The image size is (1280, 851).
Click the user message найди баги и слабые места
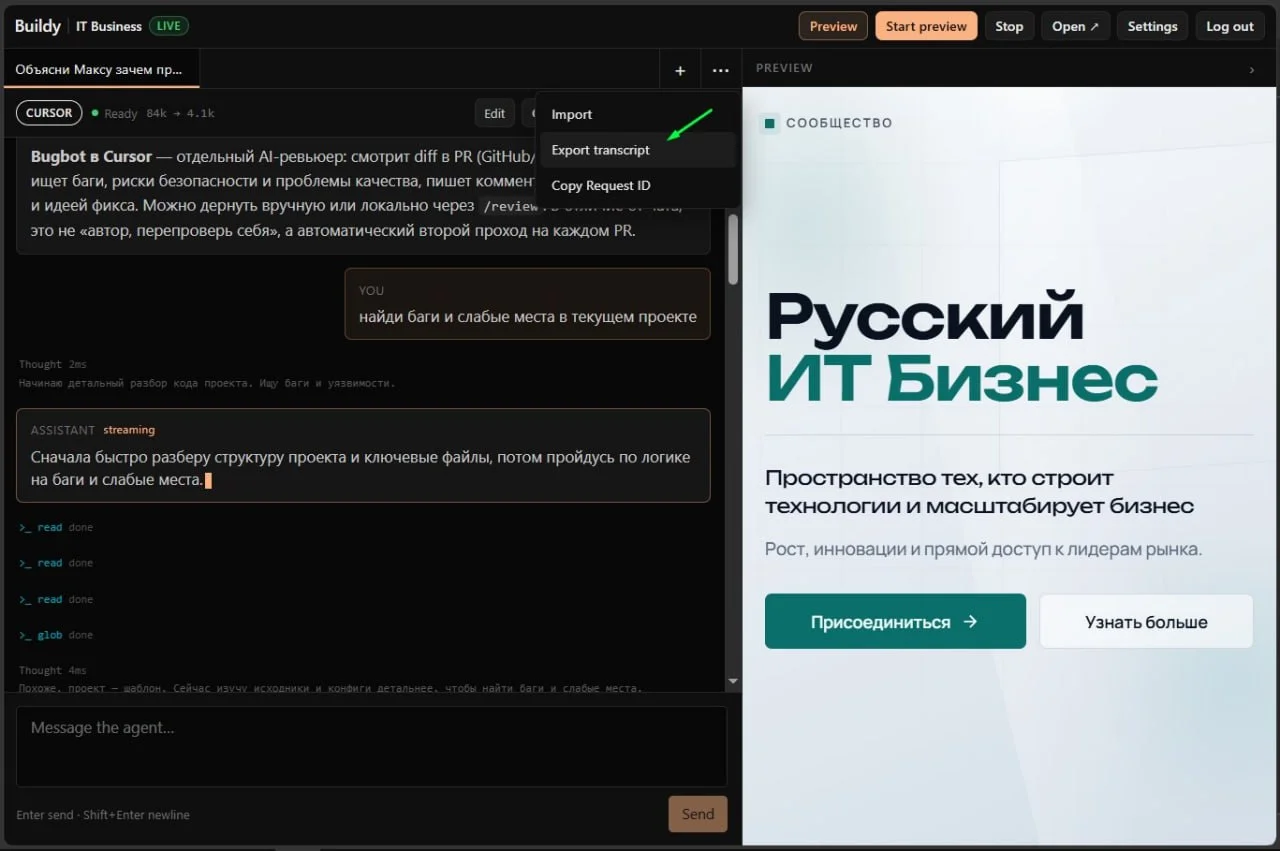click(x=528, y=303)
